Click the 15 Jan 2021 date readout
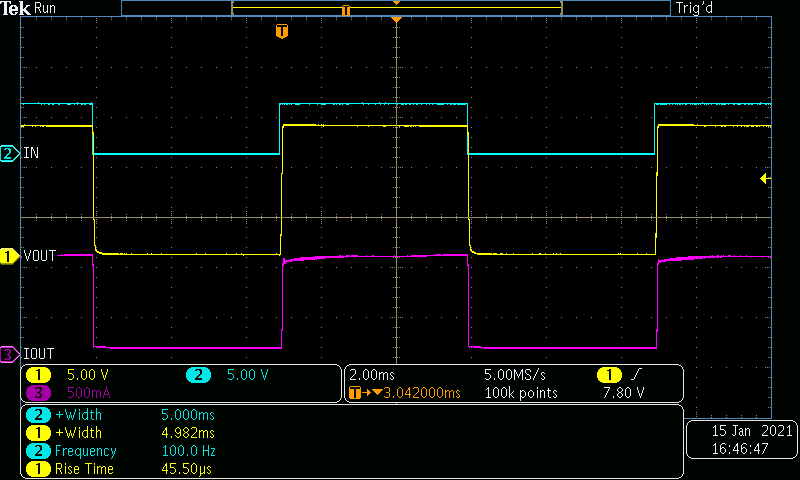Viewport: 800px width, 480px height. [x=752, y=431]
